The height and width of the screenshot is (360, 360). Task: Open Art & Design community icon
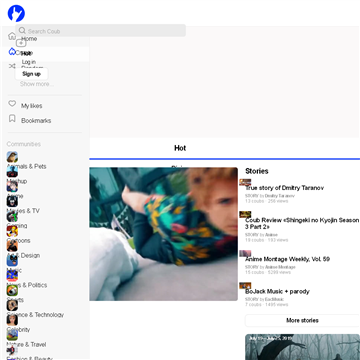(x=12, y=246)
